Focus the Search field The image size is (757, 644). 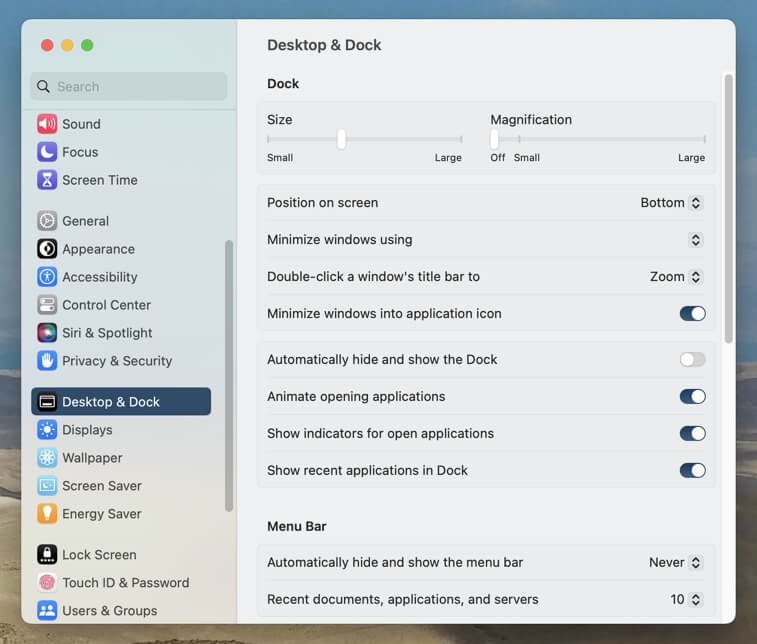[129, 86]
